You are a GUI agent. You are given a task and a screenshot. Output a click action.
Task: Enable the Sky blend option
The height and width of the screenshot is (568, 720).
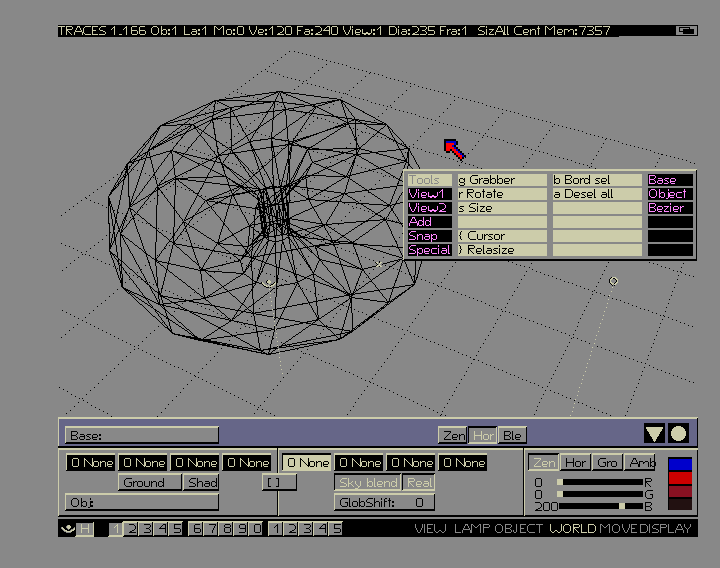click(367, 483)
